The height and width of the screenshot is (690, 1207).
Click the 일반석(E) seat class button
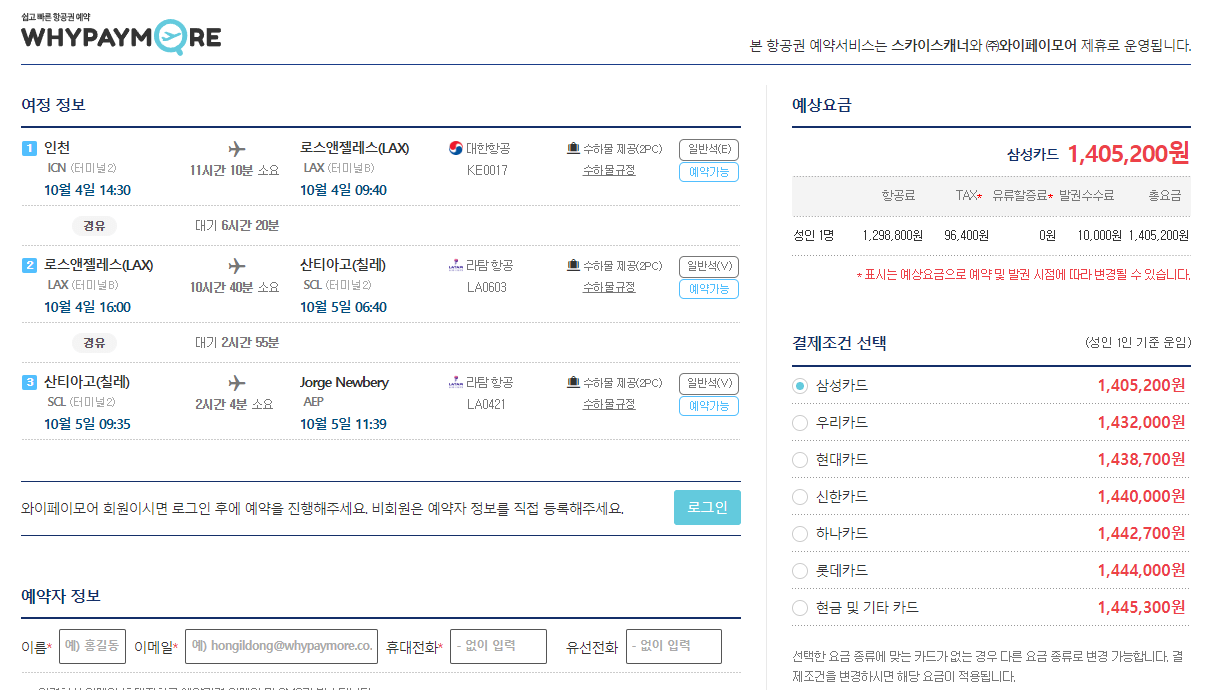pos(708,147)
